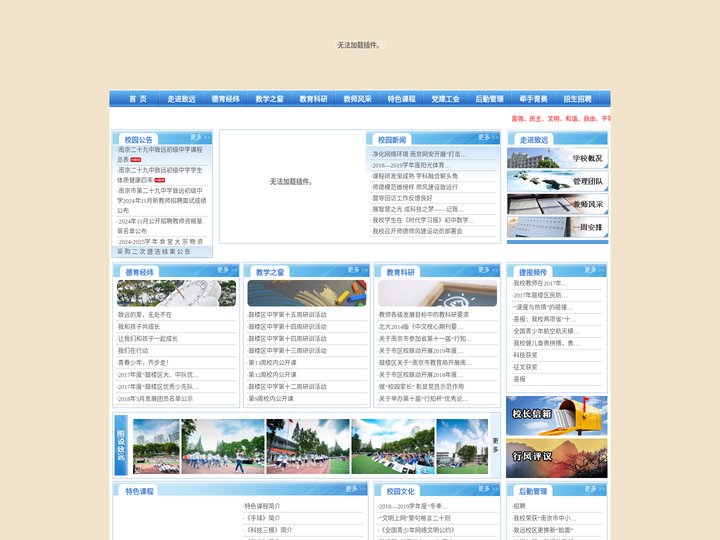Open announcement 南京二十九中致远初级中学课程总表
Viewport: 720px width, 540px height.
coord(159,154)
